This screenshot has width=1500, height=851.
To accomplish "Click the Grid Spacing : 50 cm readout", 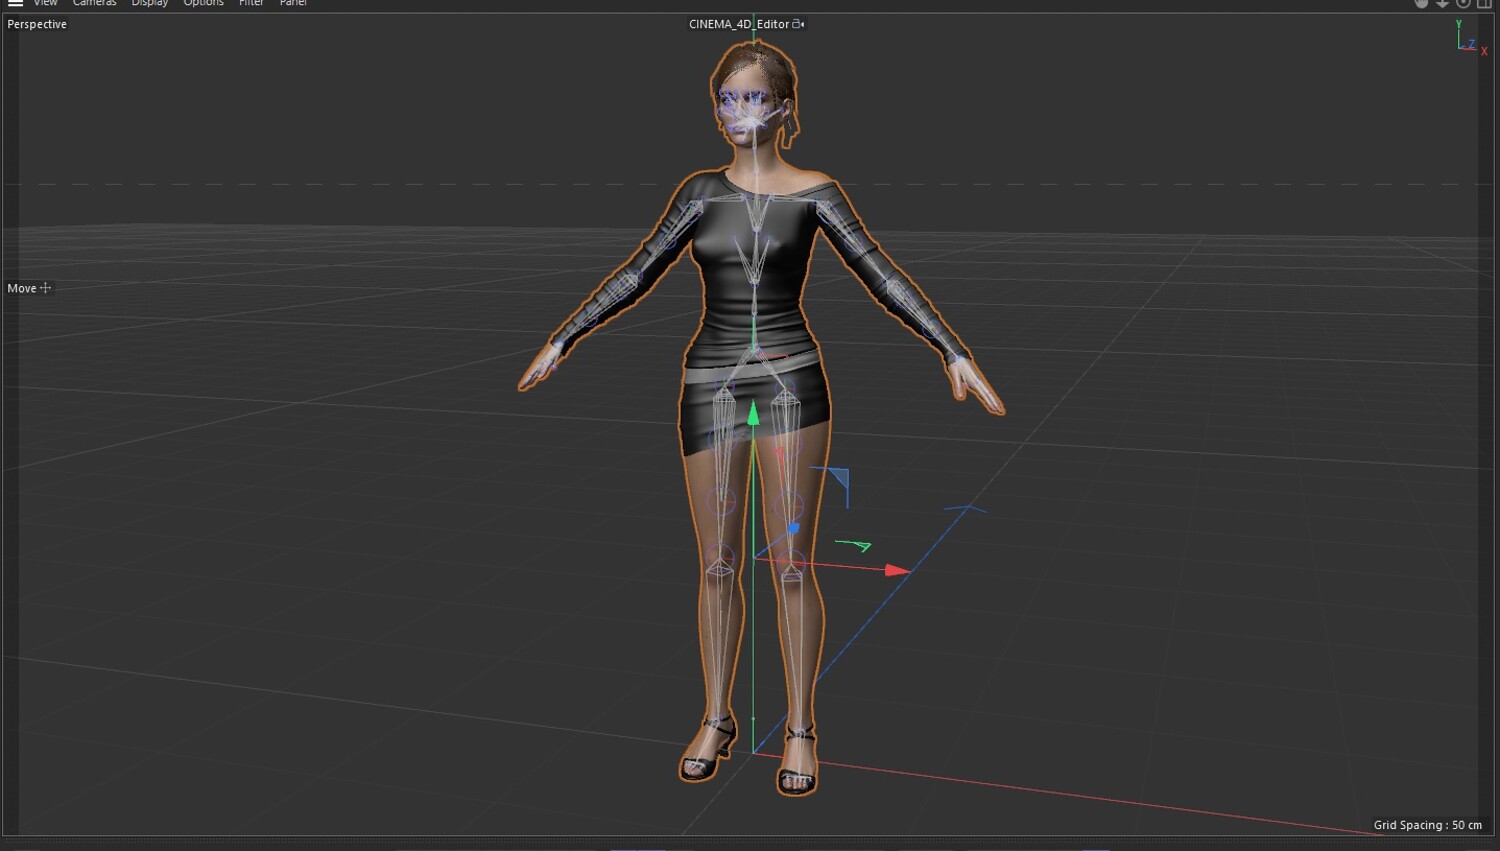I will [x=1427, y=825].
